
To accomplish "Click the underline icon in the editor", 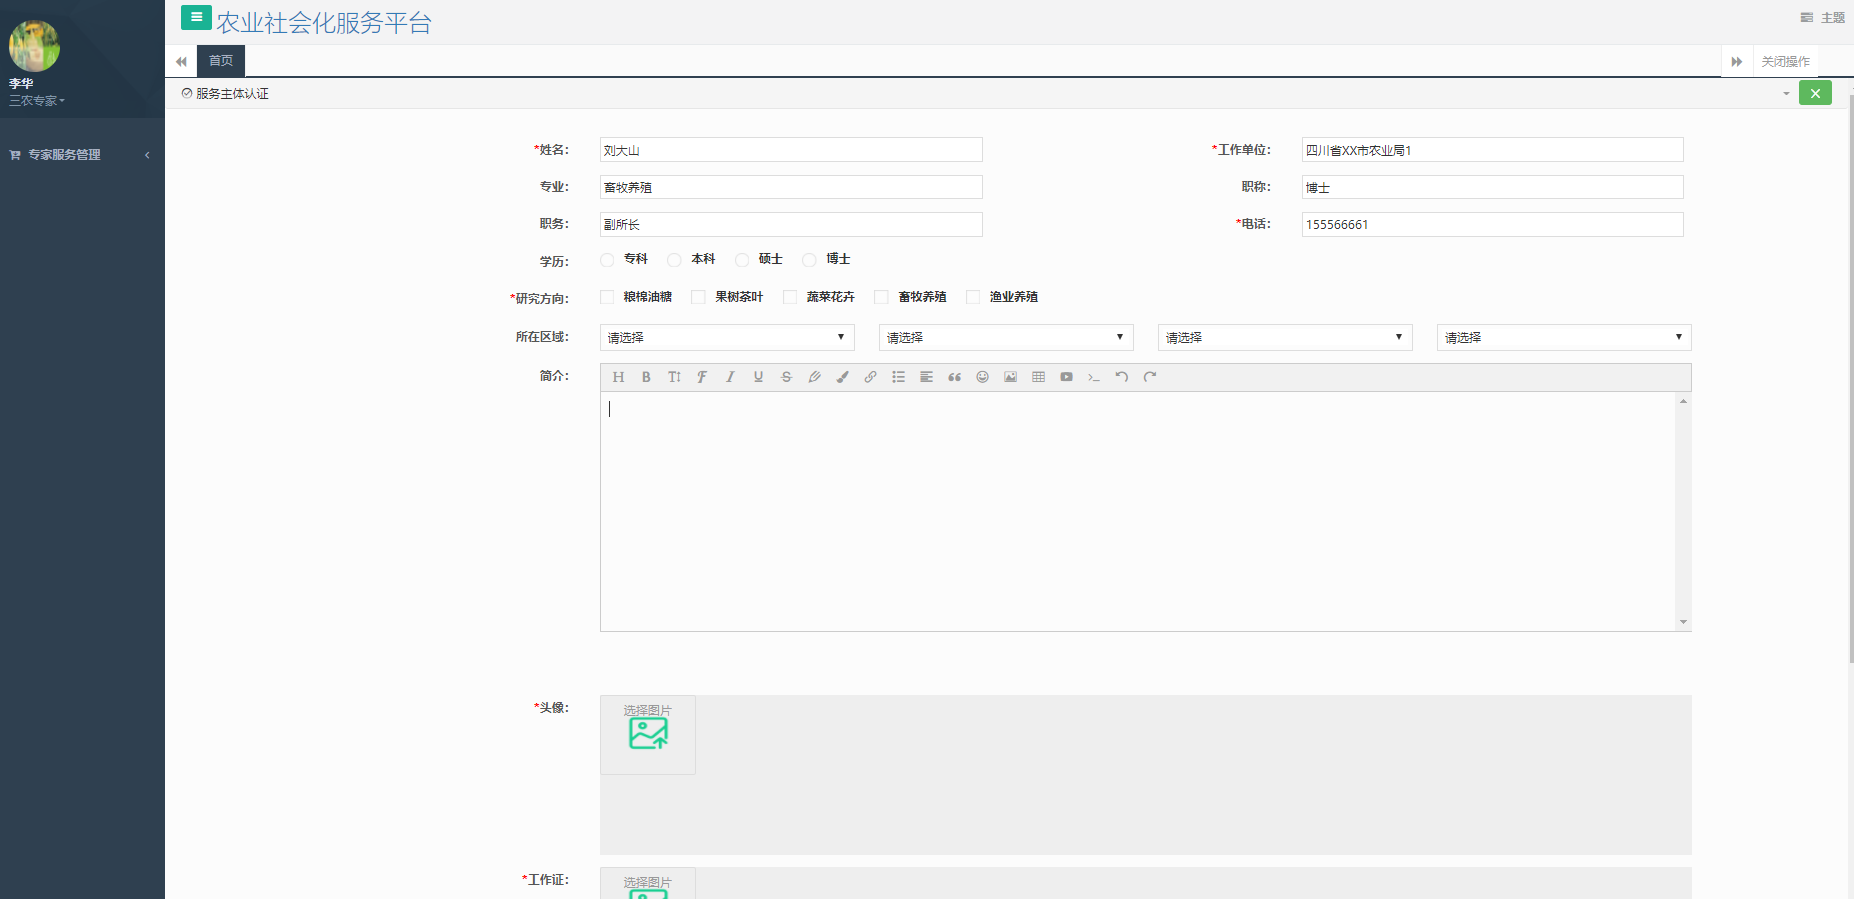I will coord(758,377).
